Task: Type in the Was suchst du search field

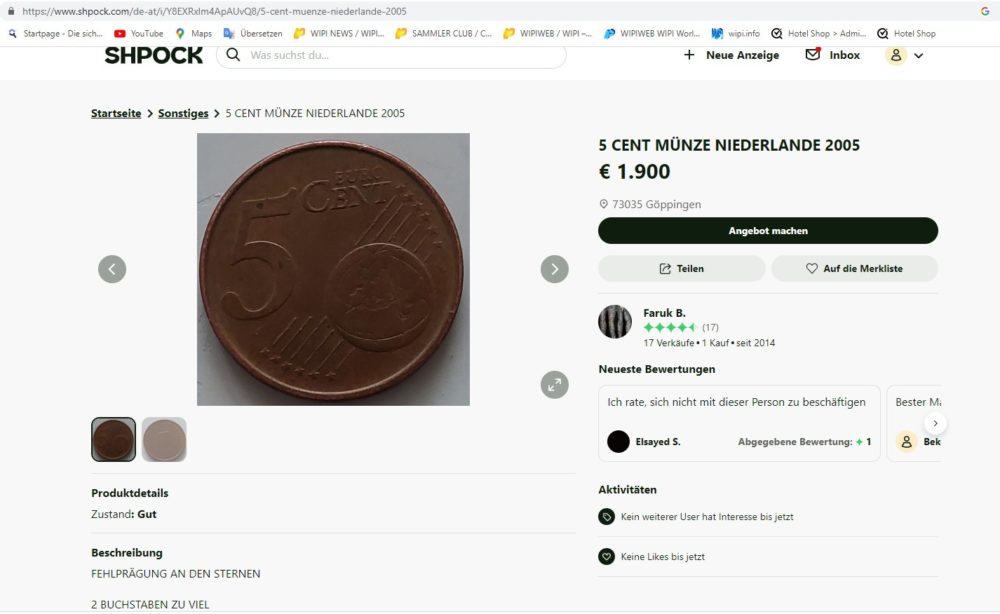Action: coord(400,55)
